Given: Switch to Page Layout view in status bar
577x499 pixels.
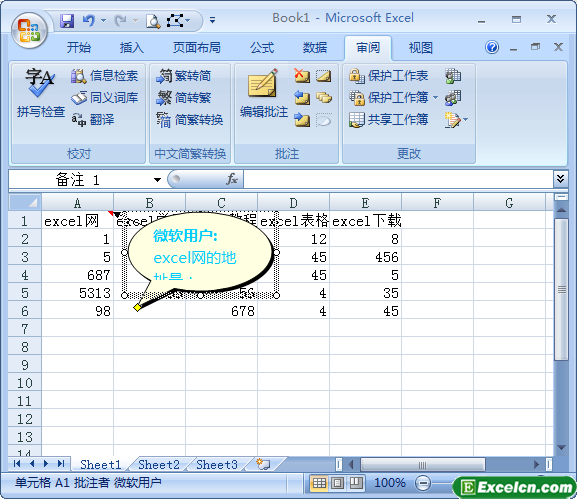Looking at the screenshot, I should [x=337, y=482].
